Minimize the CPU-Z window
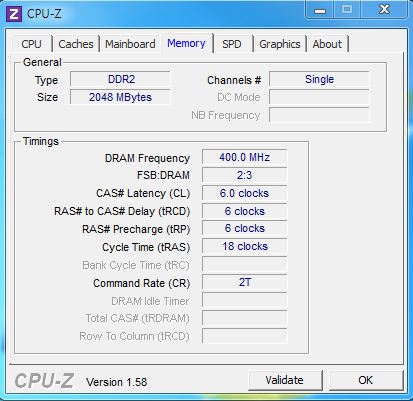 point(319,10)
